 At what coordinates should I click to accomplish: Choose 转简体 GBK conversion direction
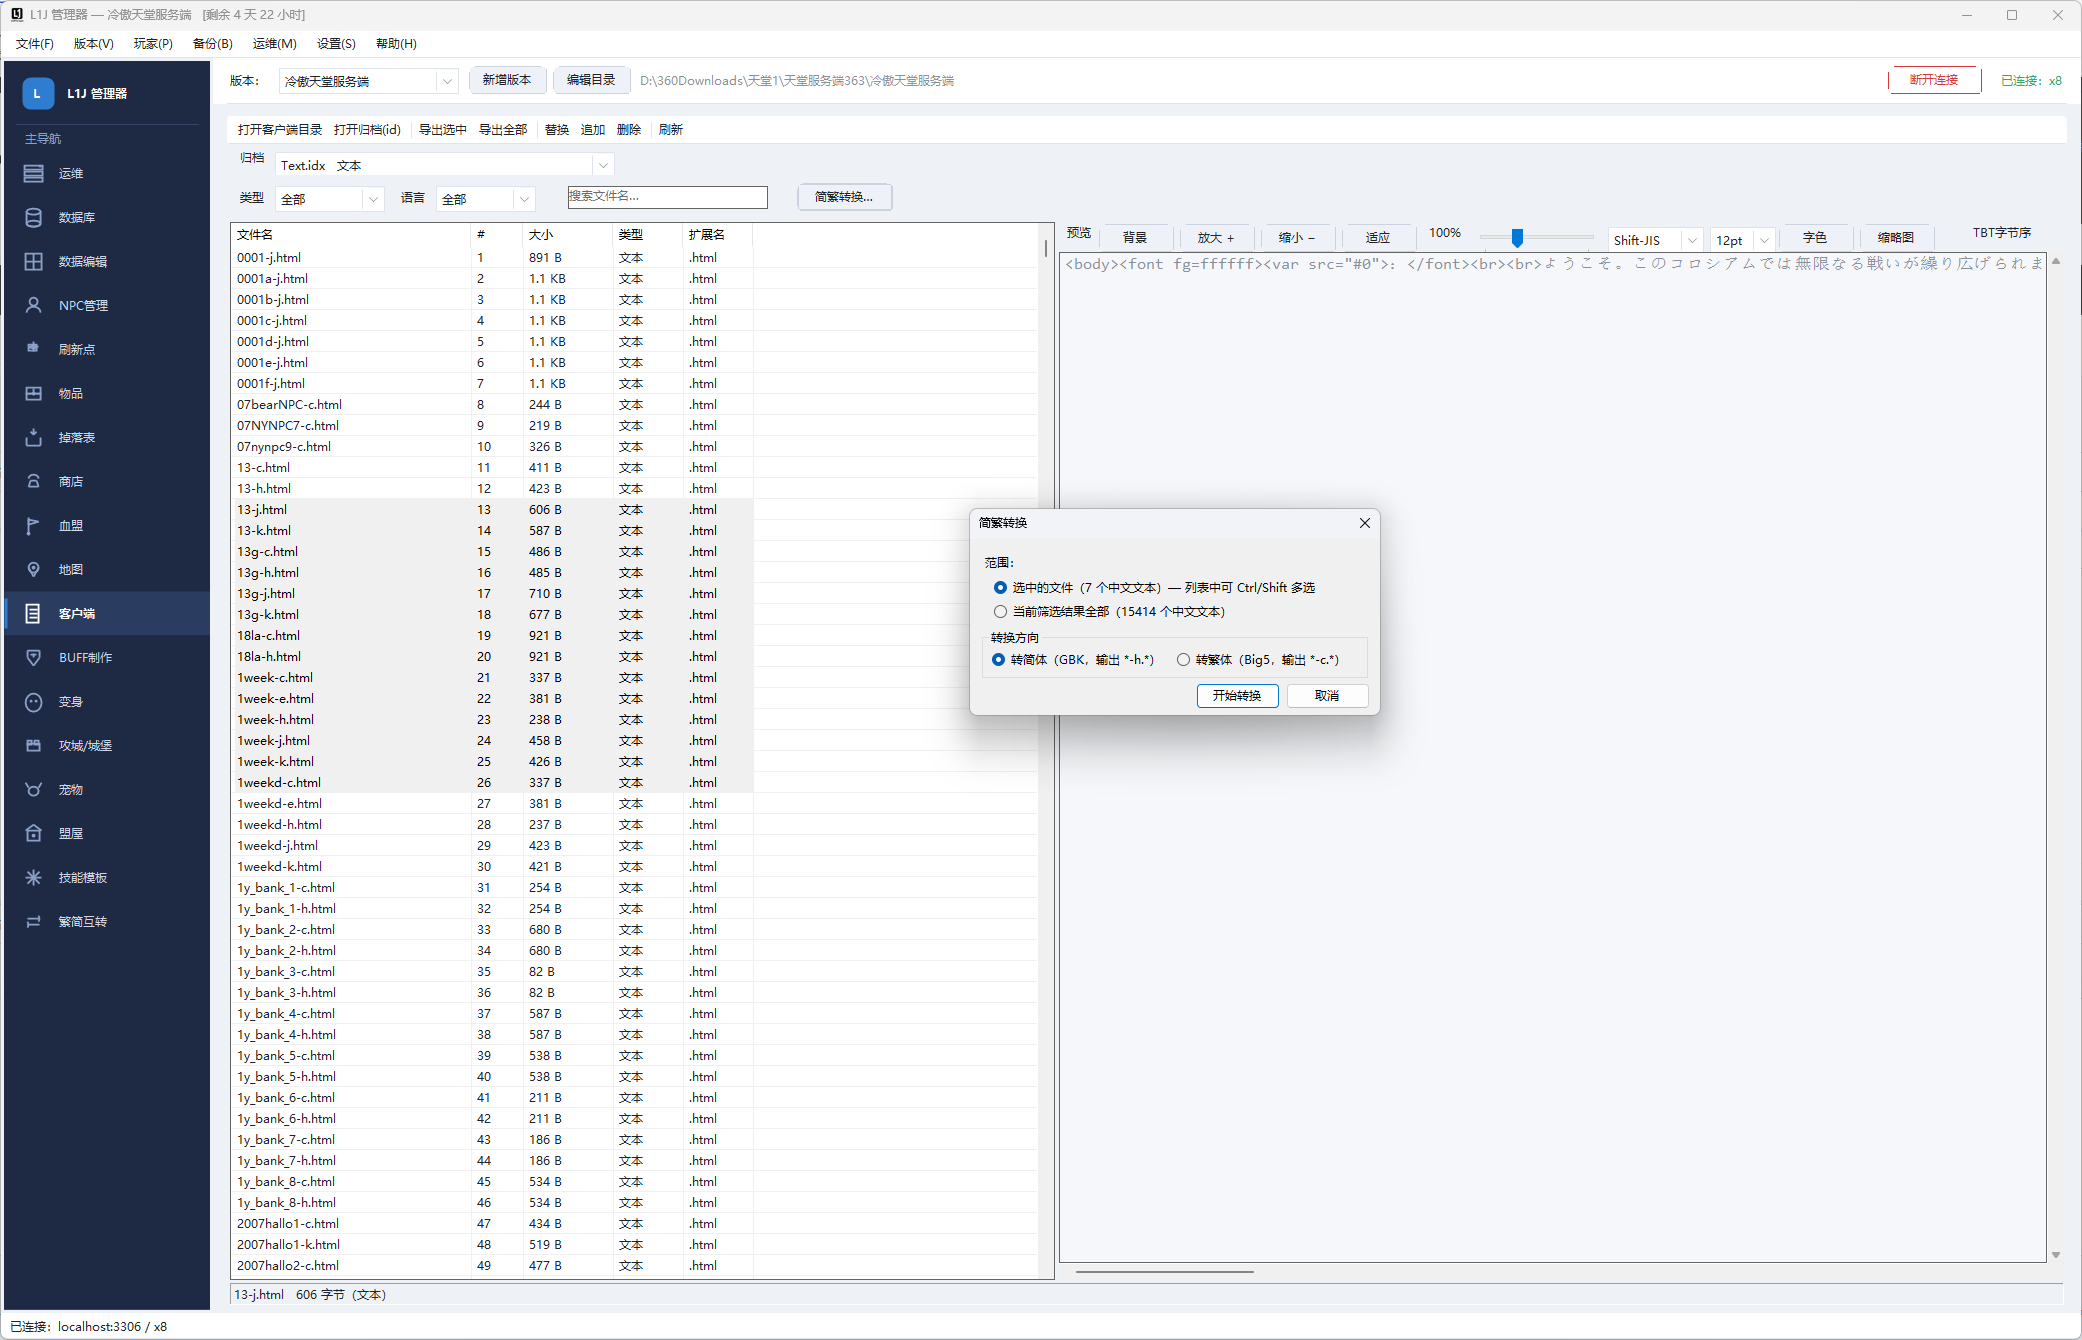[998, 660]
